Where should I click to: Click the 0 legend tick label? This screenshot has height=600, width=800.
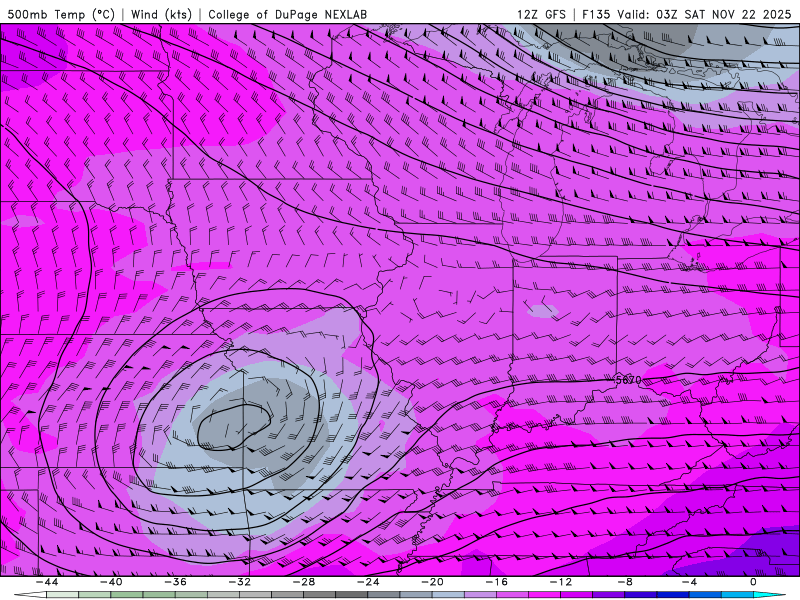tap(754, 582)
